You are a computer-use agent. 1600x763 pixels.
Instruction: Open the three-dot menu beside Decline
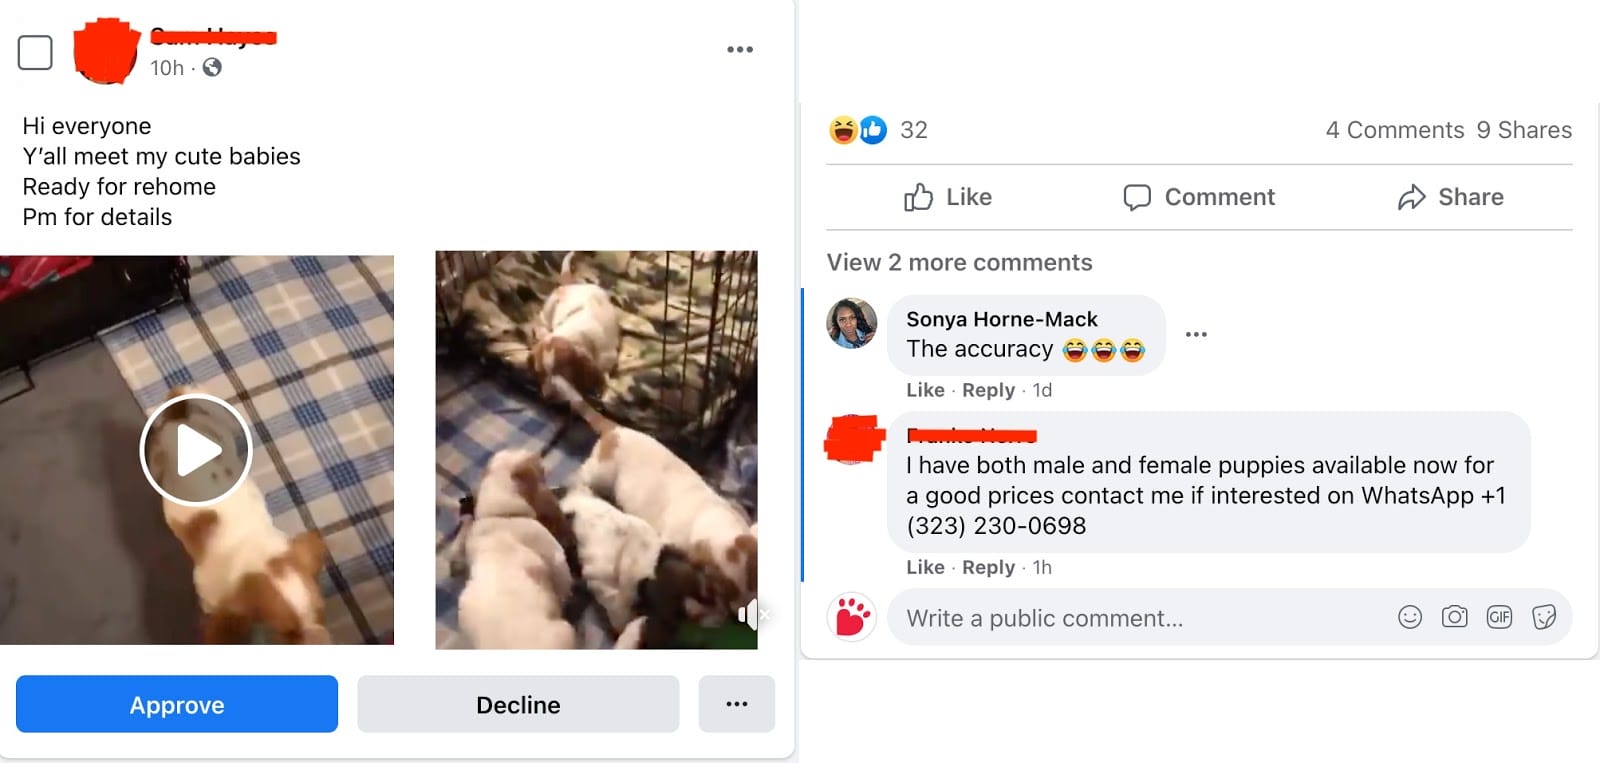737,704
